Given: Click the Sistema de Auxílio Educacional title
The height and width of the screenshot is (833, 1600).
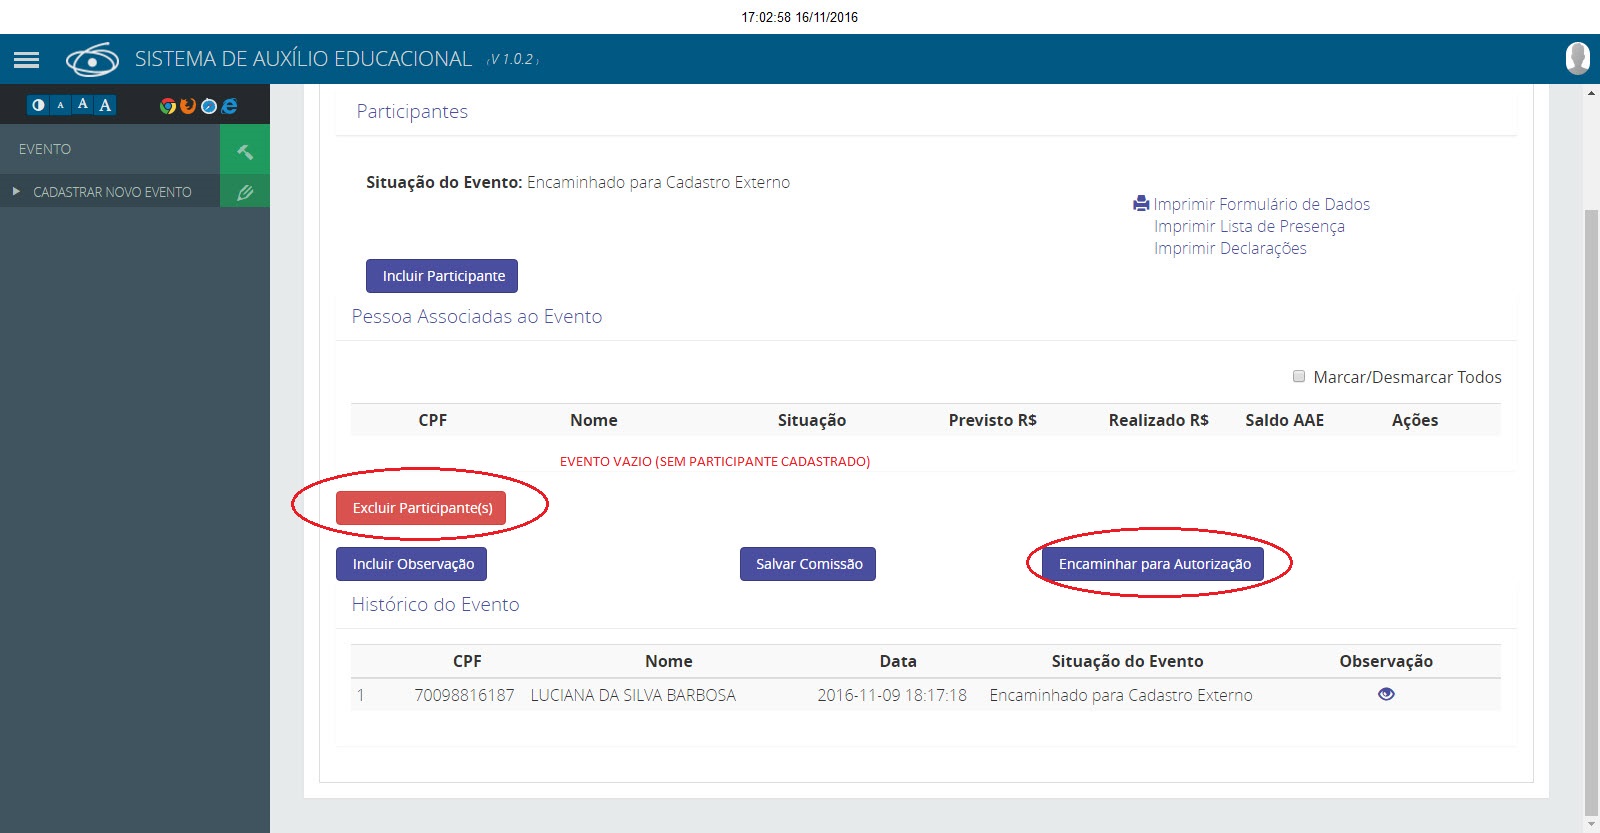Looking at the screenshot, I should (303, 59).
